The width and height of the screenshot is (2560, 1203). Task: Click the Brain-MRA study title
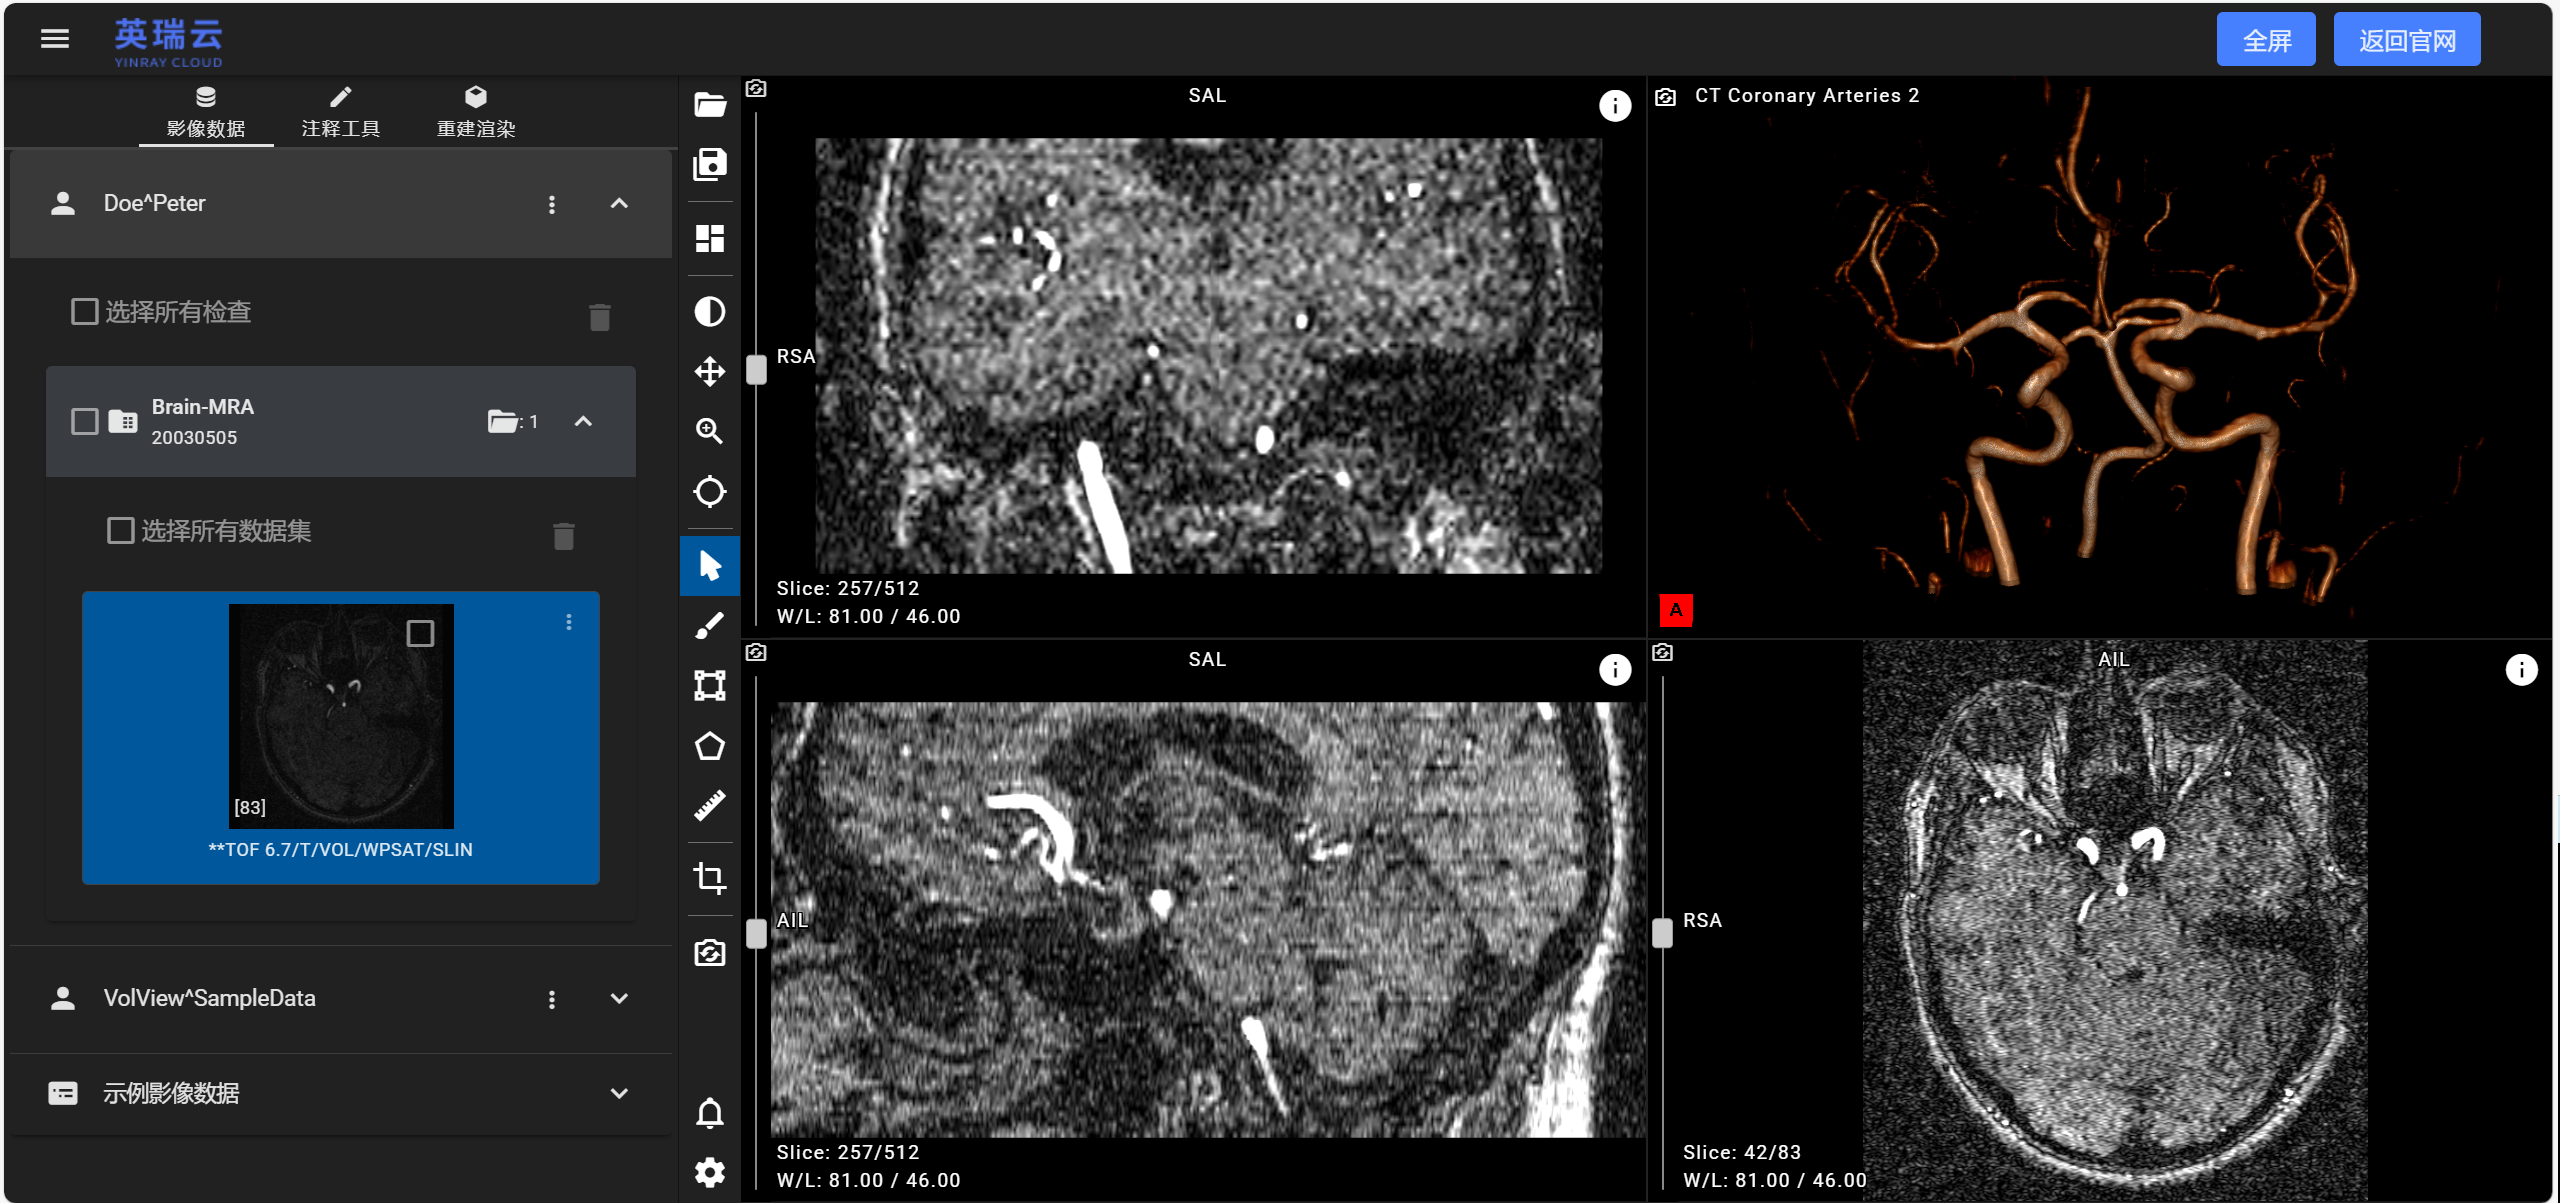point(203,407)
